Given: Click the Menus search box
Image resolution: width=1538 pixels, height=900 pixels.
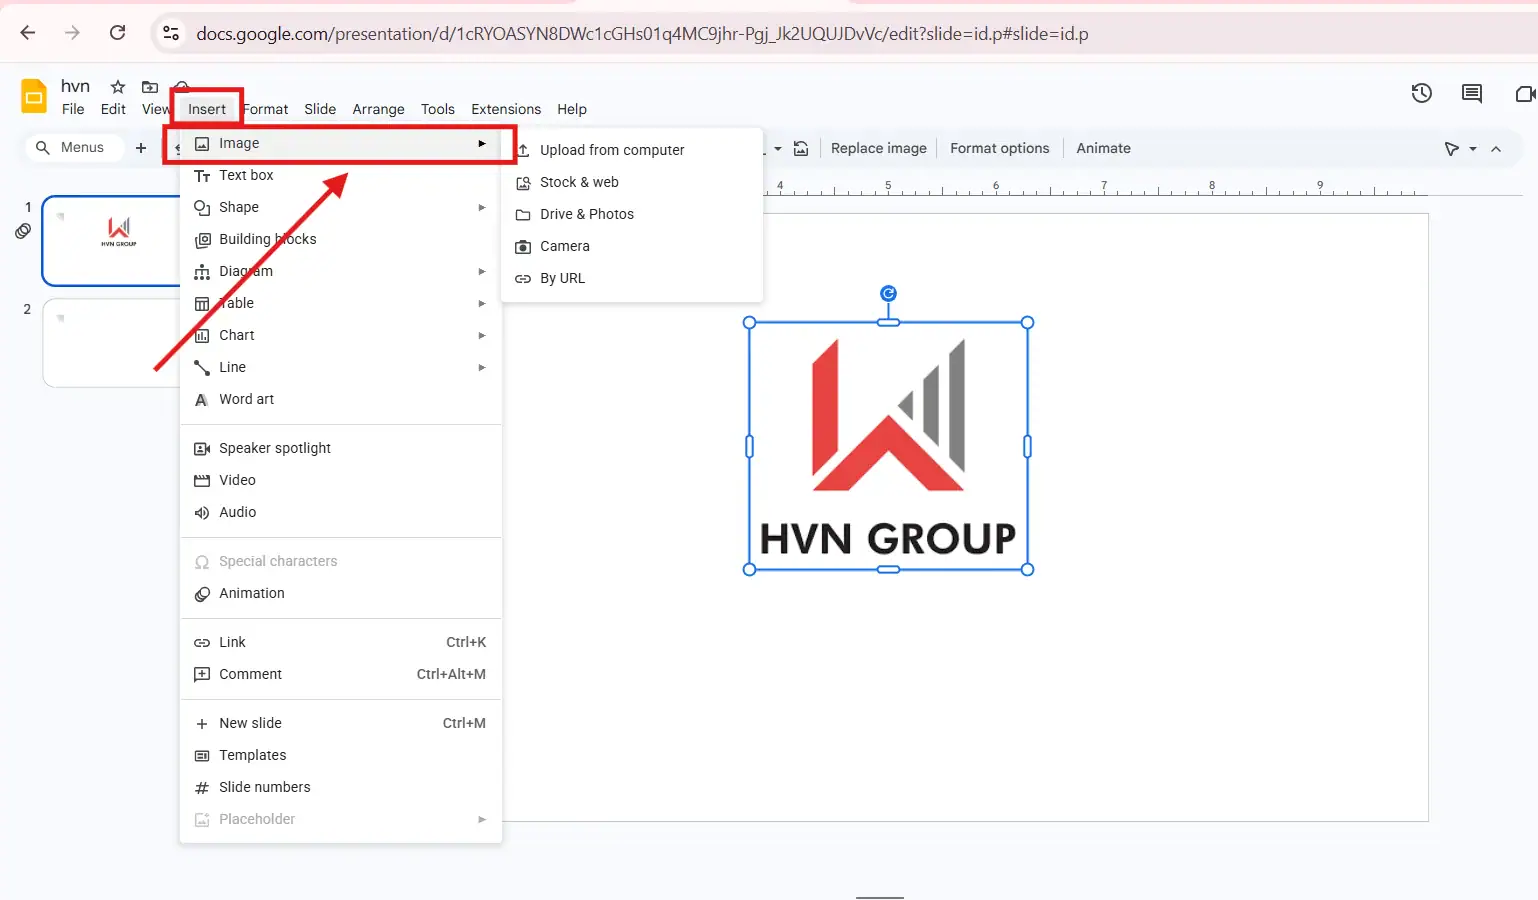Looking at the screenshot, I should coord(74,147).
